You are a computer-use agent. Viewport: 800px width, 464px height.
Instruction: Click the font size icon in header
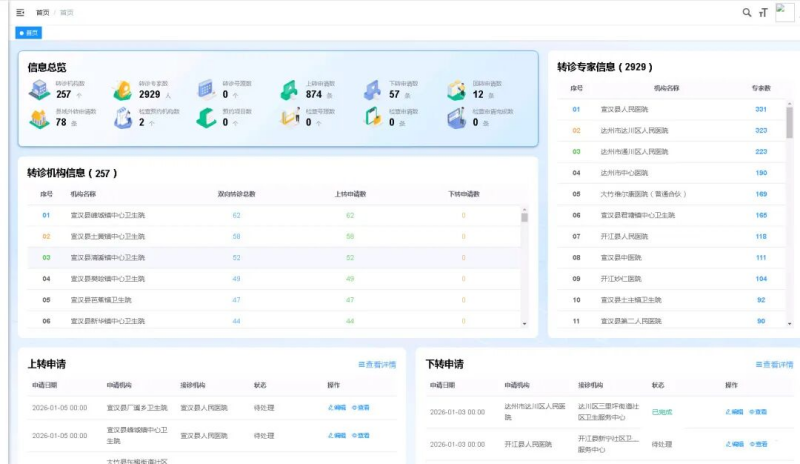(x=763, y=13)
